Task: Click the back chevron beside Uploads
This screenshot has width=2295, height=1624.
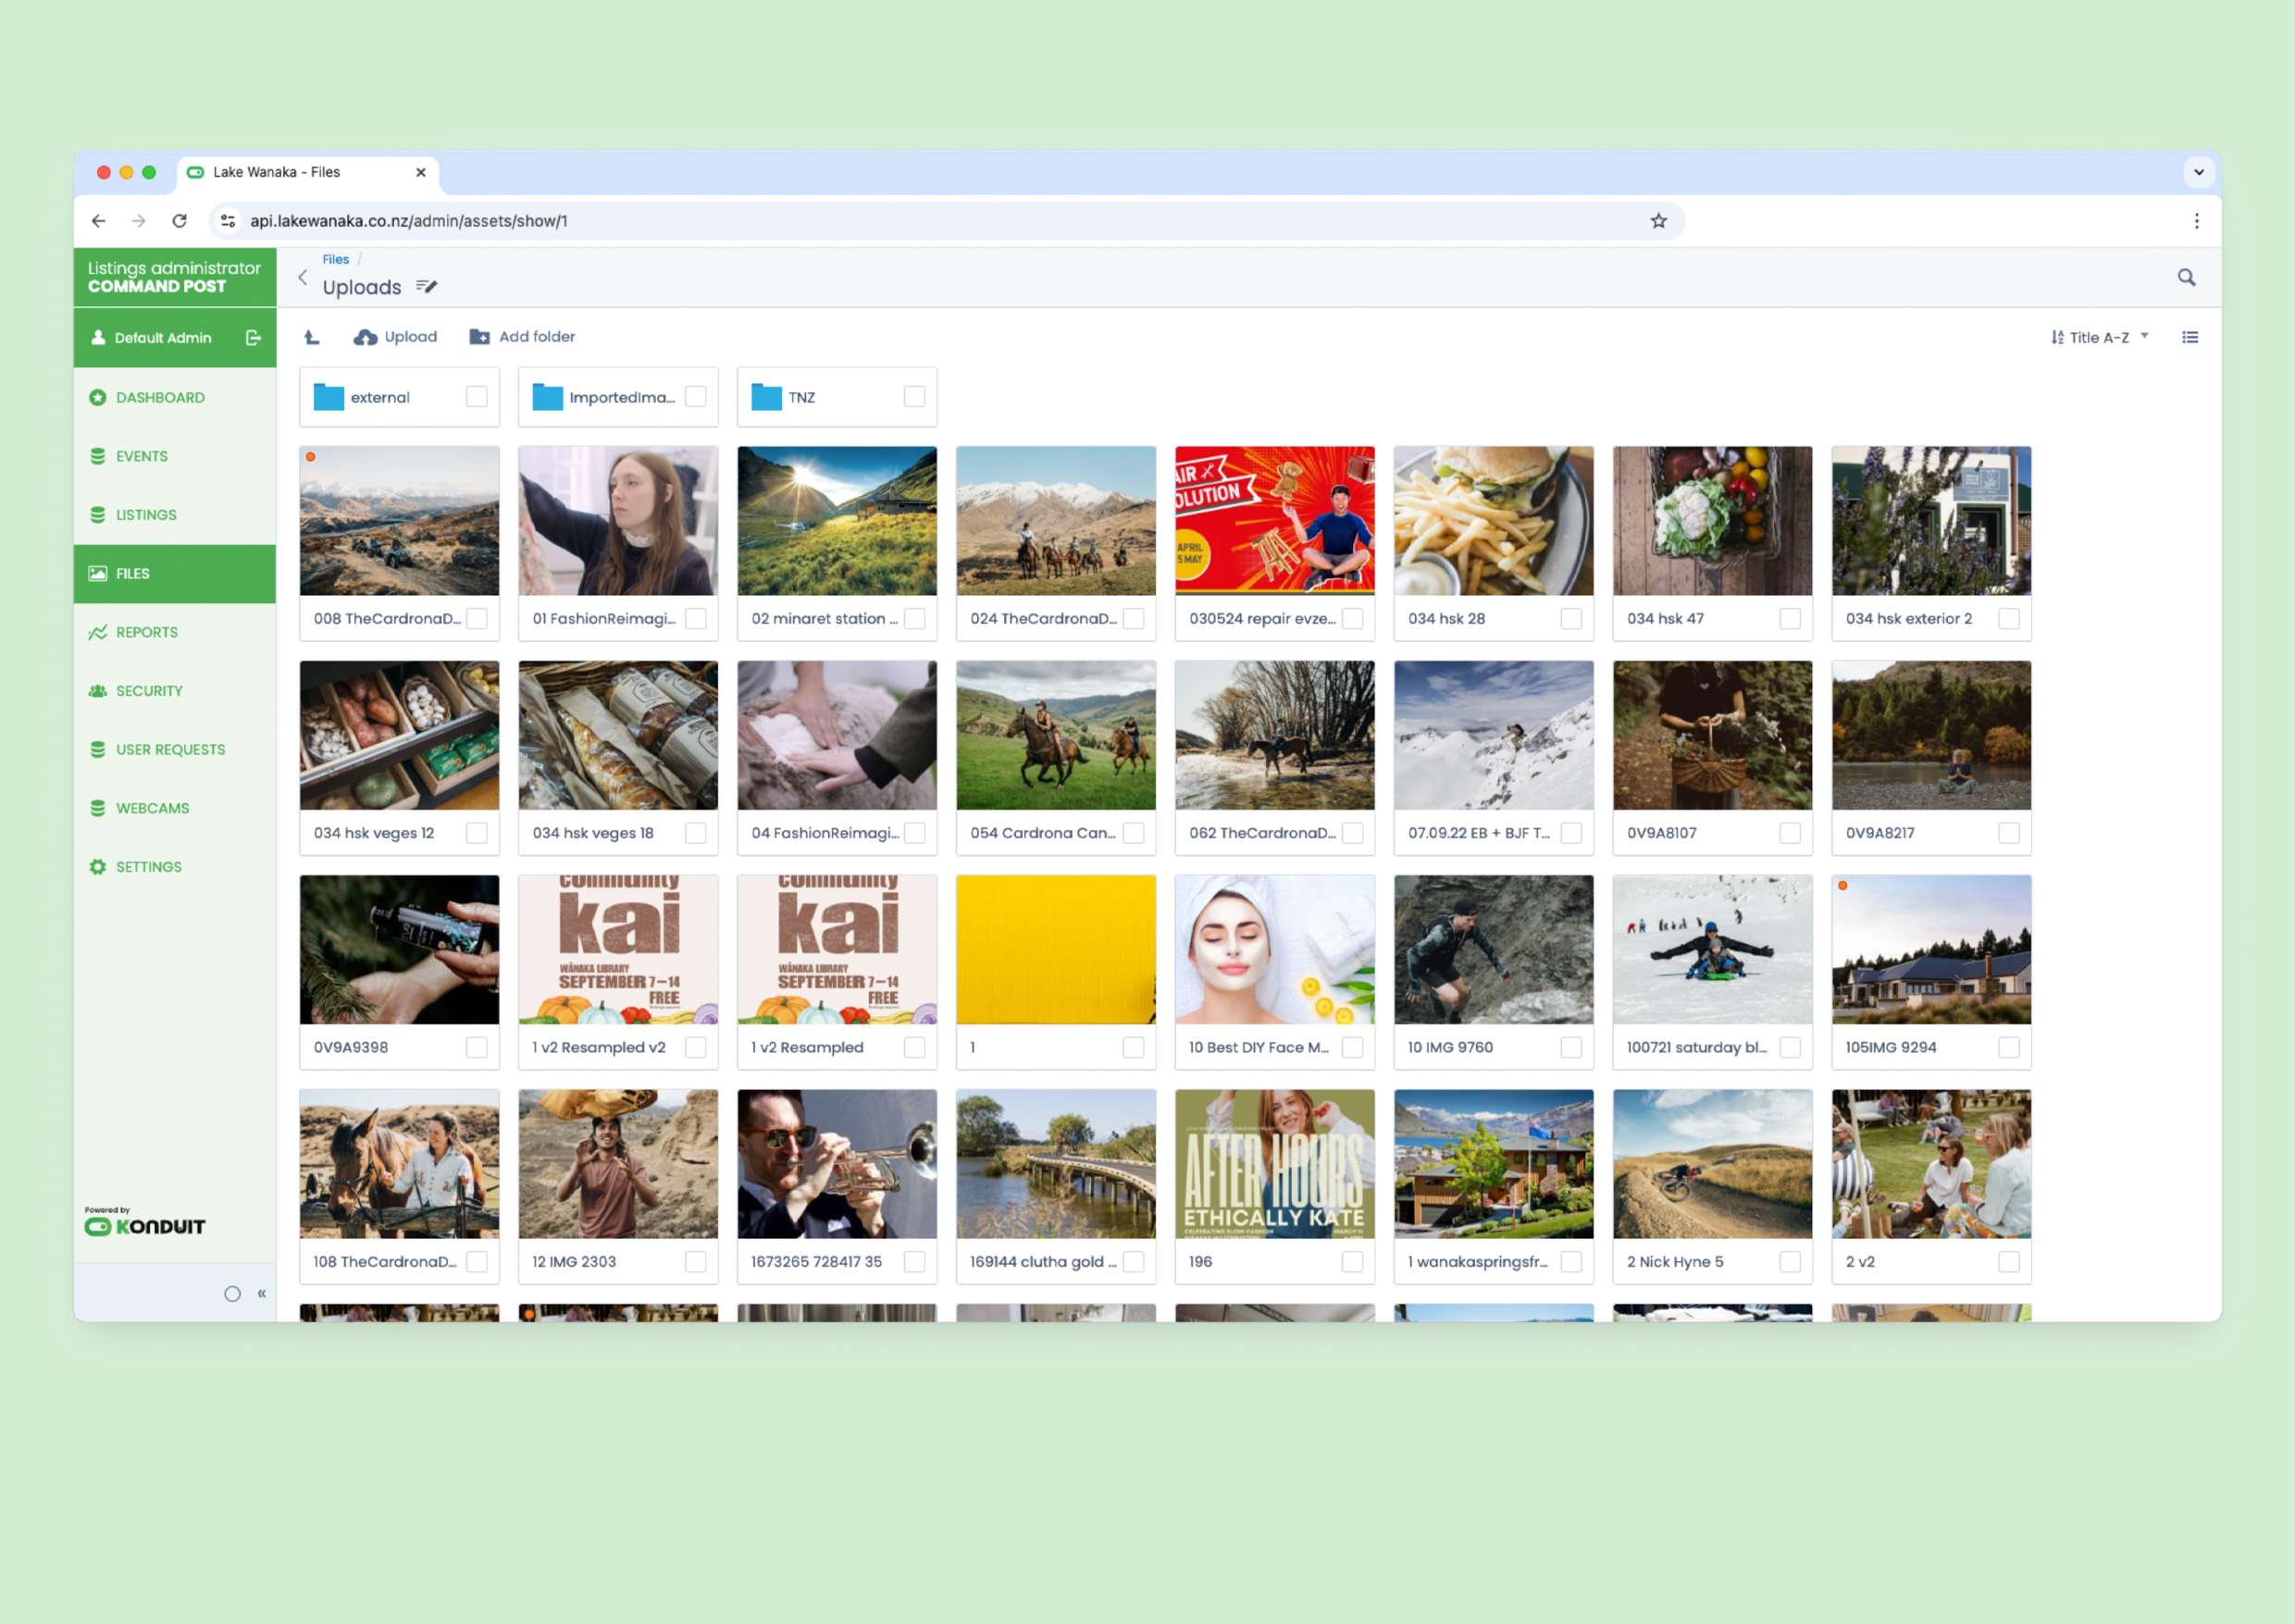Action: click(x=303, y=277)
